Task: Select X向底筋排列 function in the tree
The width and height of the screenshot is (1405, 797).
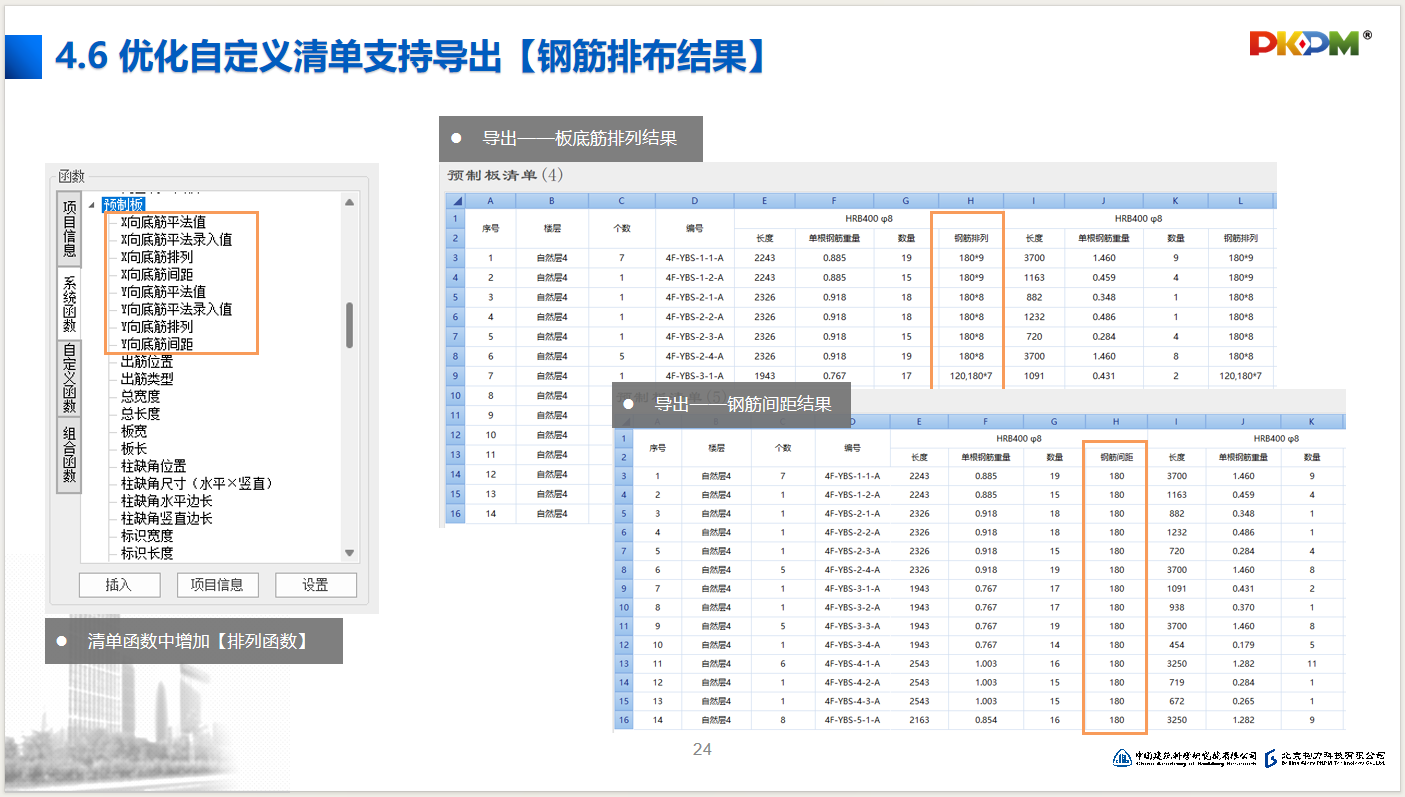Action: click(156, 257)
